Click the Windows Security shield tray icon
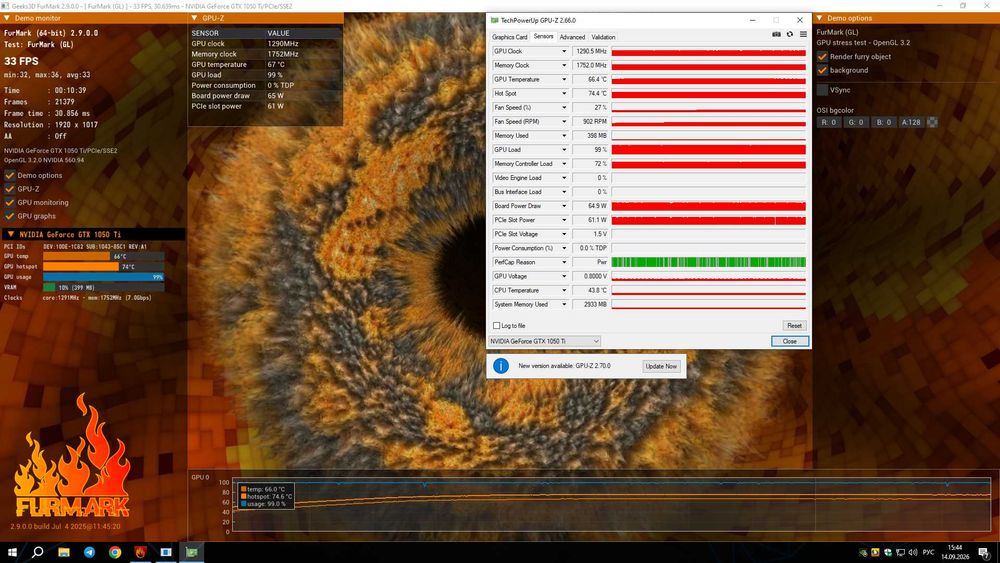This screenshot has height=563, width=1000. click(x=888, y=552)
